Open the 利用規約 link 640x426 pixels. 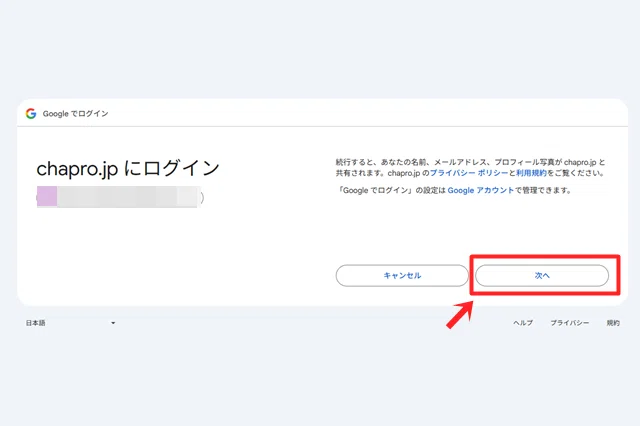(x=531, y=173)
